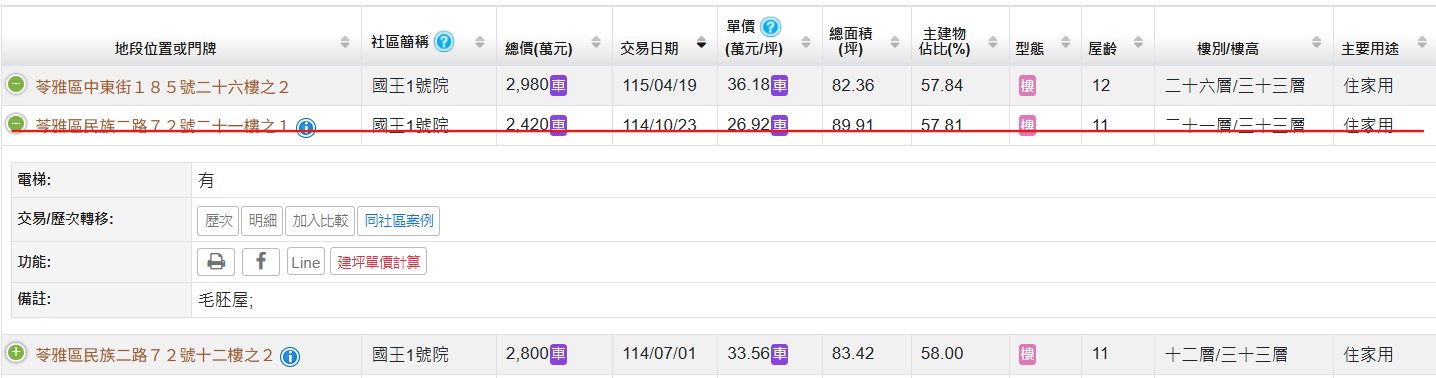Click the 電梯 label
The height and width of the screenshot is (378, 1436).
[35, 179]
